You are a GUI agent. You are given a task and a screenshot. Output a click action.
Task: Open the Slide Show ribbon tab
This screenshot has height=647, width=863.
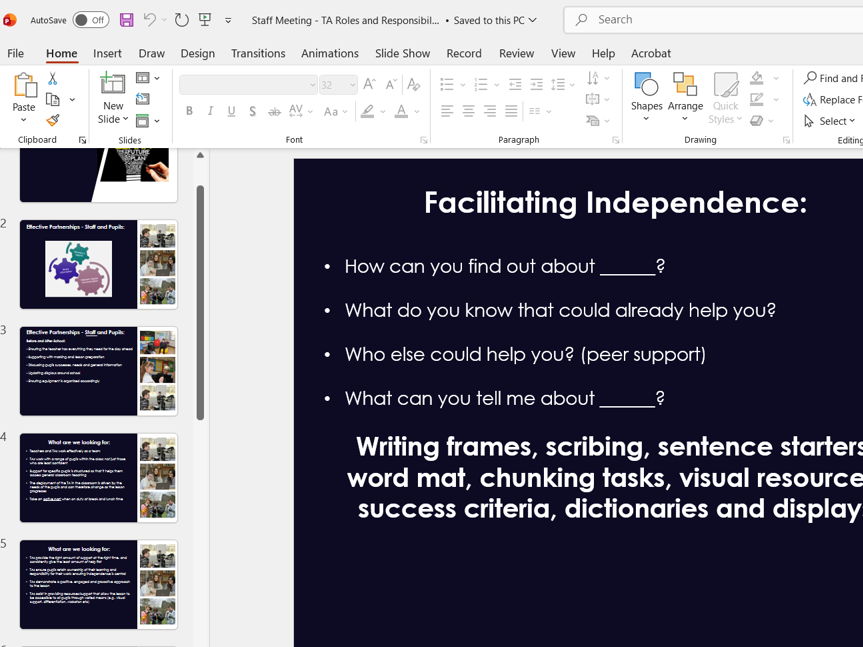click(402, 53)
